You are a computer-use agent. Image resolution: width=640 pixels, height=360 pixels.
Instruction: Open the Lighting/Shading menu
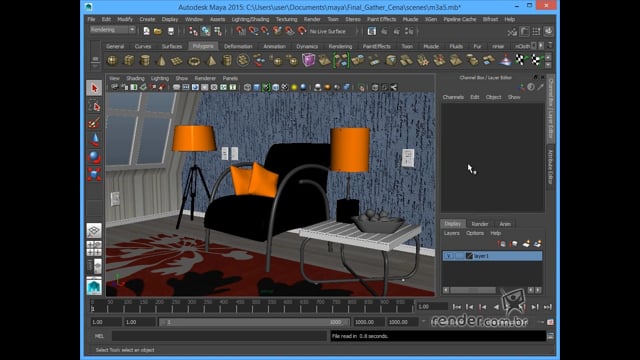point(250,19)
